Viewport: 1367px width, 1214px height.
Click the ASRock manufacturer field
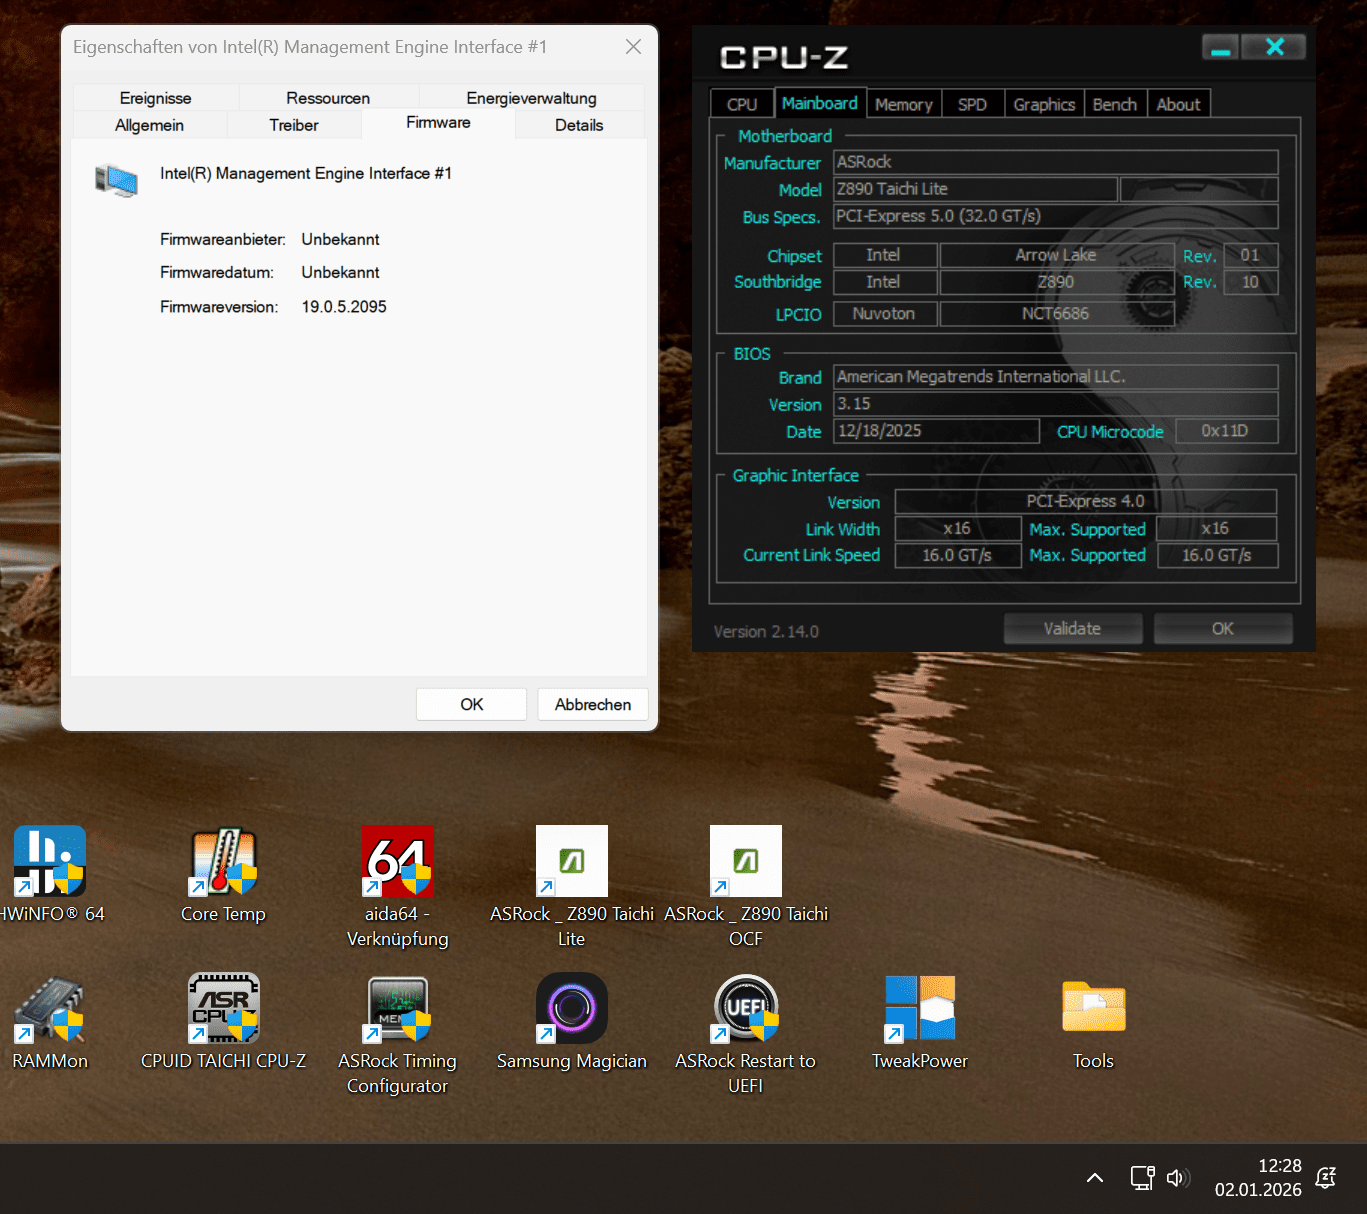tap(1056, 162)
